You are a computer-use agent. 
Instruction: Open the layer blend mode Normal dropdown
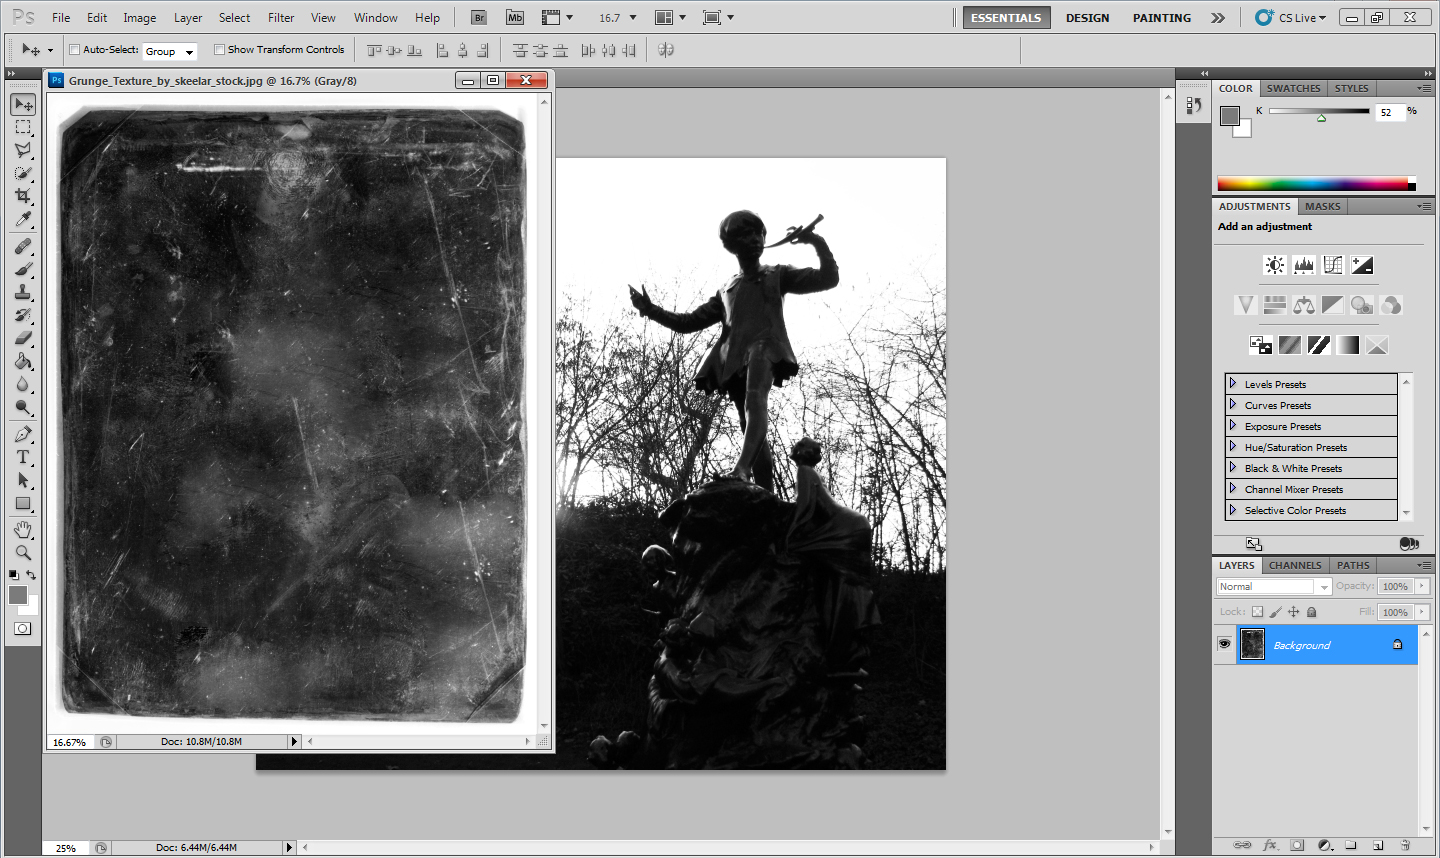(1274, 587)
